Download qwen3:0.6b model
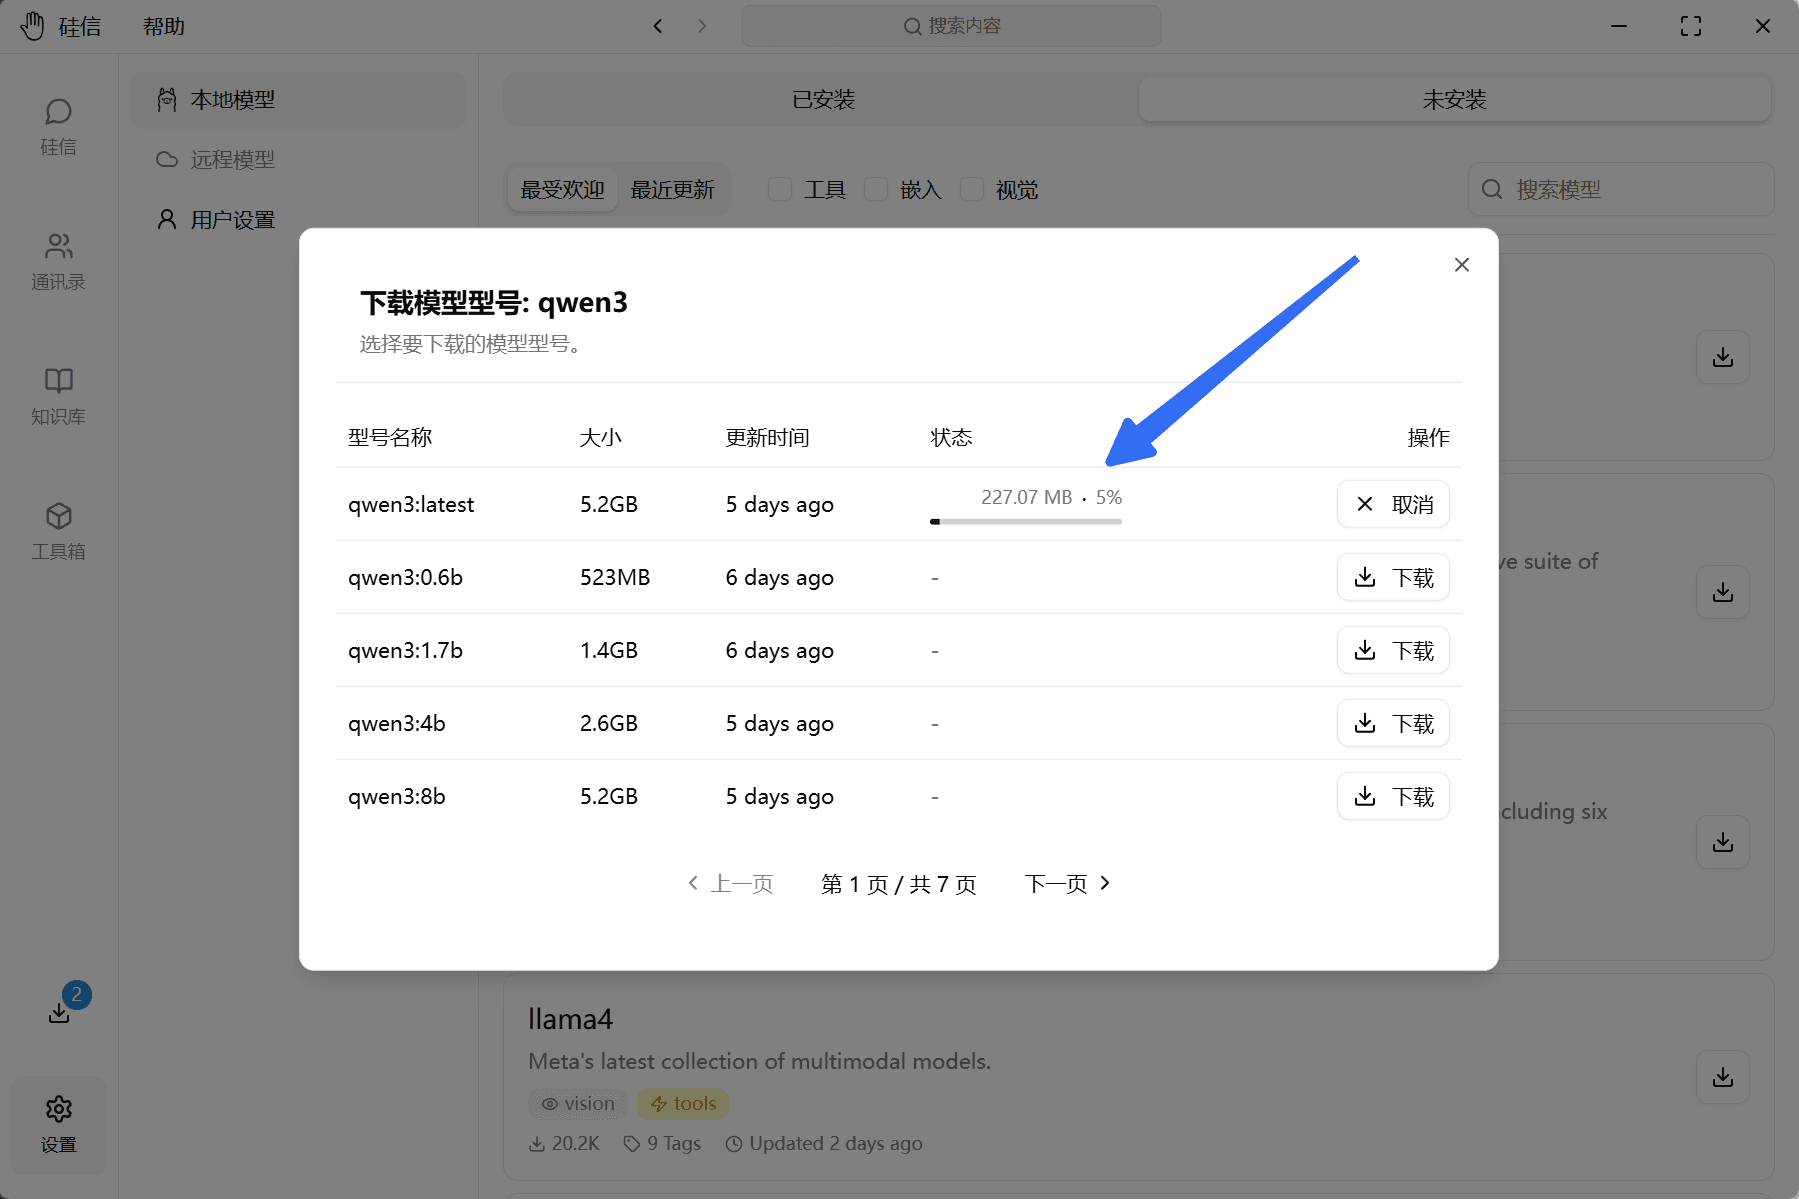 tap(1393, 577)
